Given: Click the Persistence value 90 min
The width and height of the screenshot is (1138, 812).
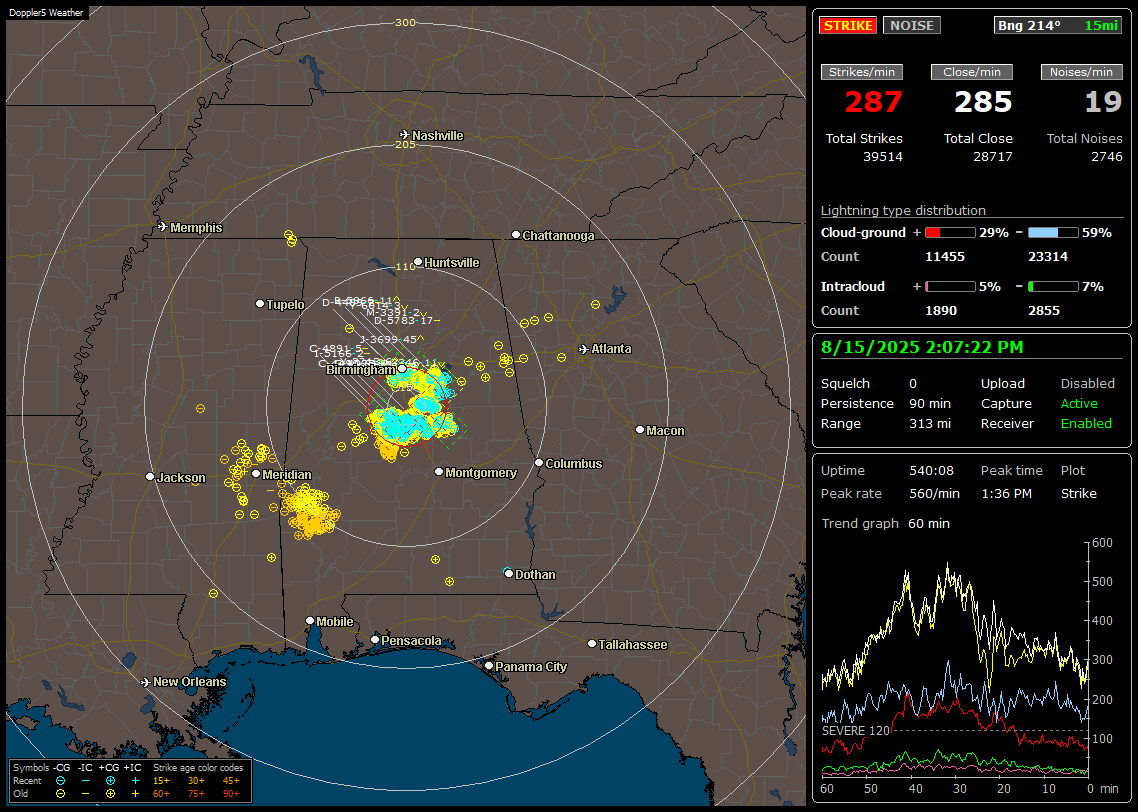Looking at the screenshot, I should (x=930, y=403).
